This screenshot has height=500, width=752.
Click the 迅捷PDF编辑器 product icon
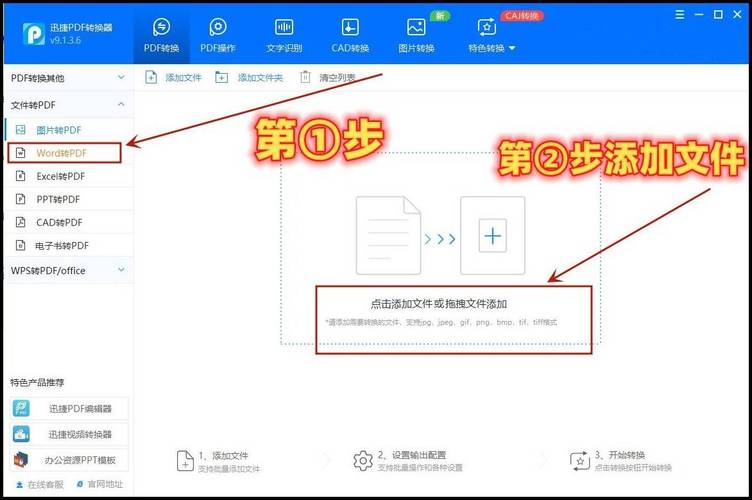(x=21, y=408)
